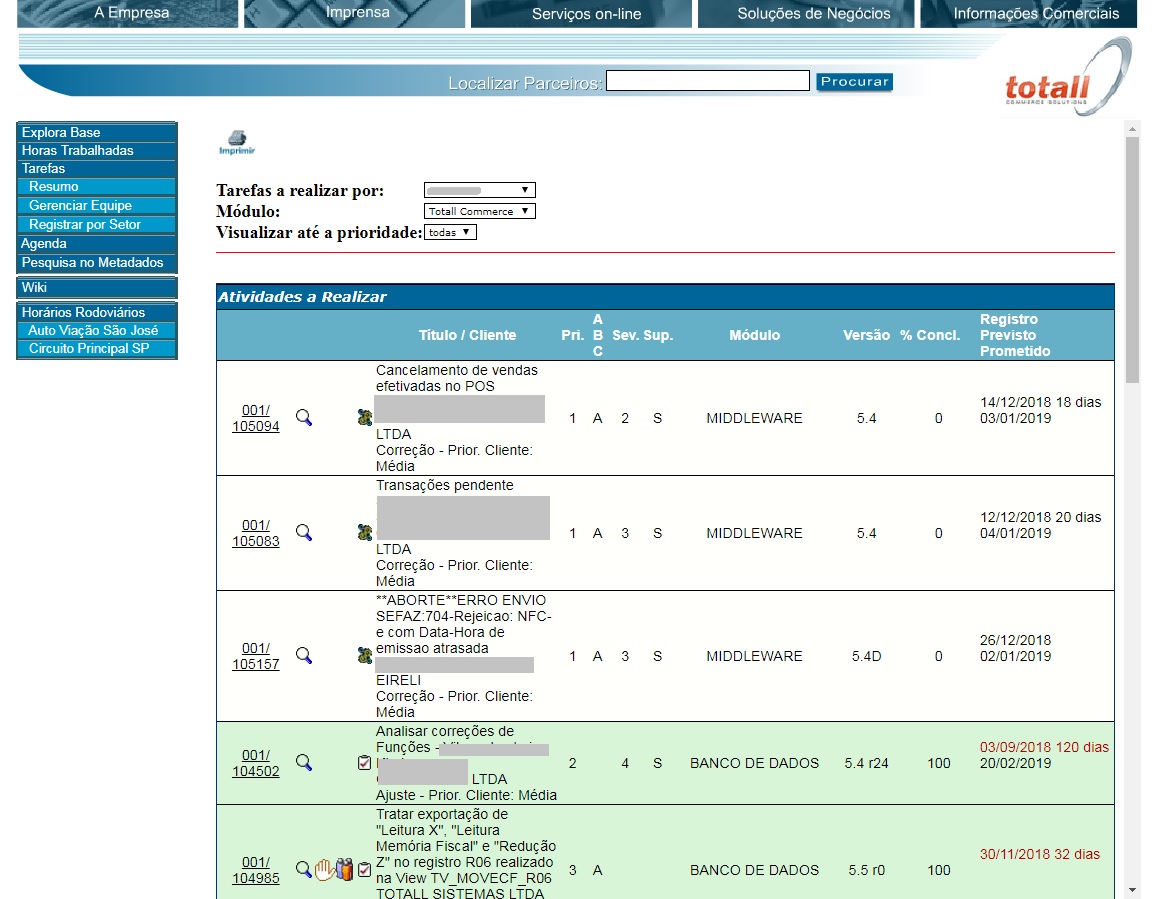Open Pesquisa no Metadados in the sidebar
The width and height of the screenshot is (1163, 899).
tap(97, 263)
